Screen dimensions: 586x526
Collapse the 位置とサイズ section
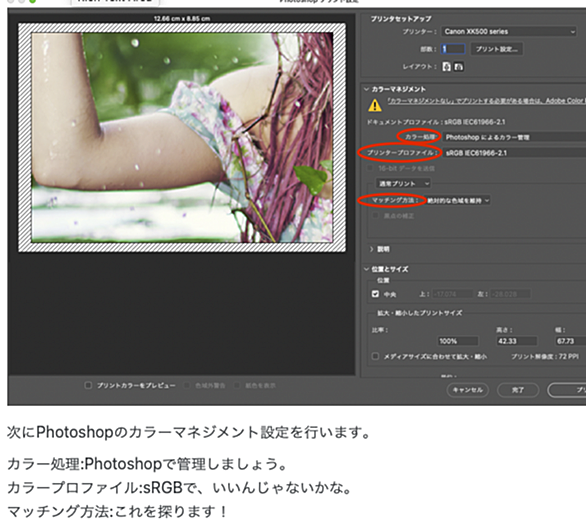[366, 269]
